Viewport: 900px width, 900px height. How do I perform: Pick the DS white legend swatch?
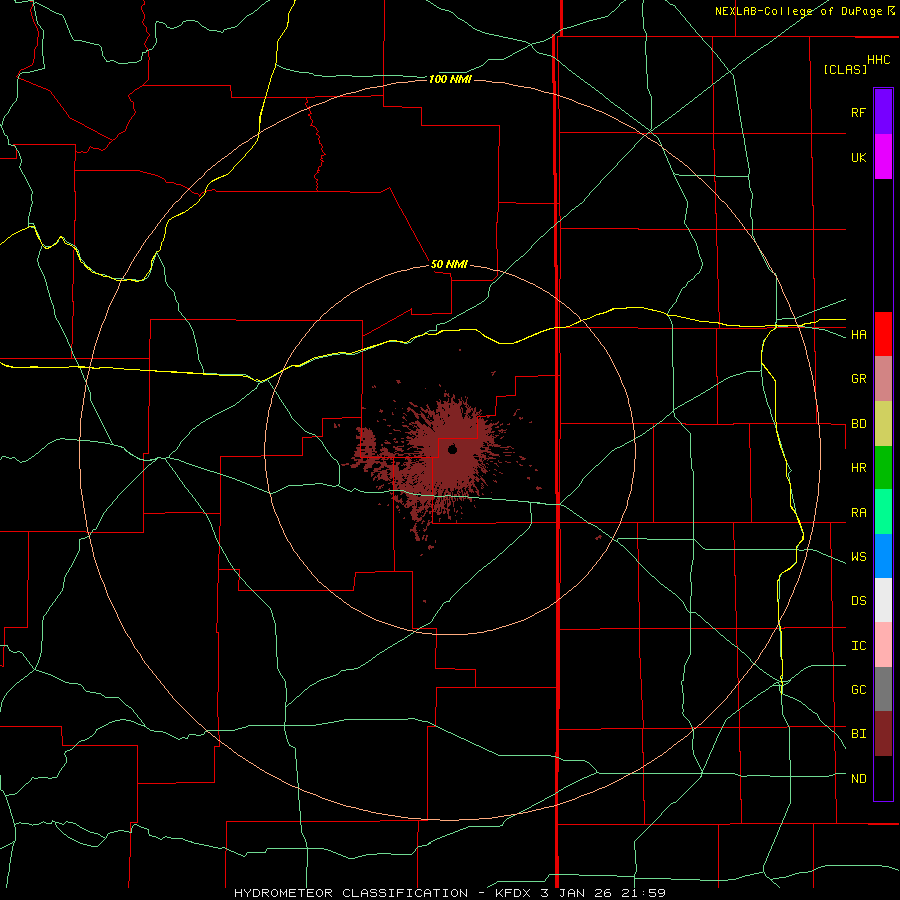click(x=883, y=600)
